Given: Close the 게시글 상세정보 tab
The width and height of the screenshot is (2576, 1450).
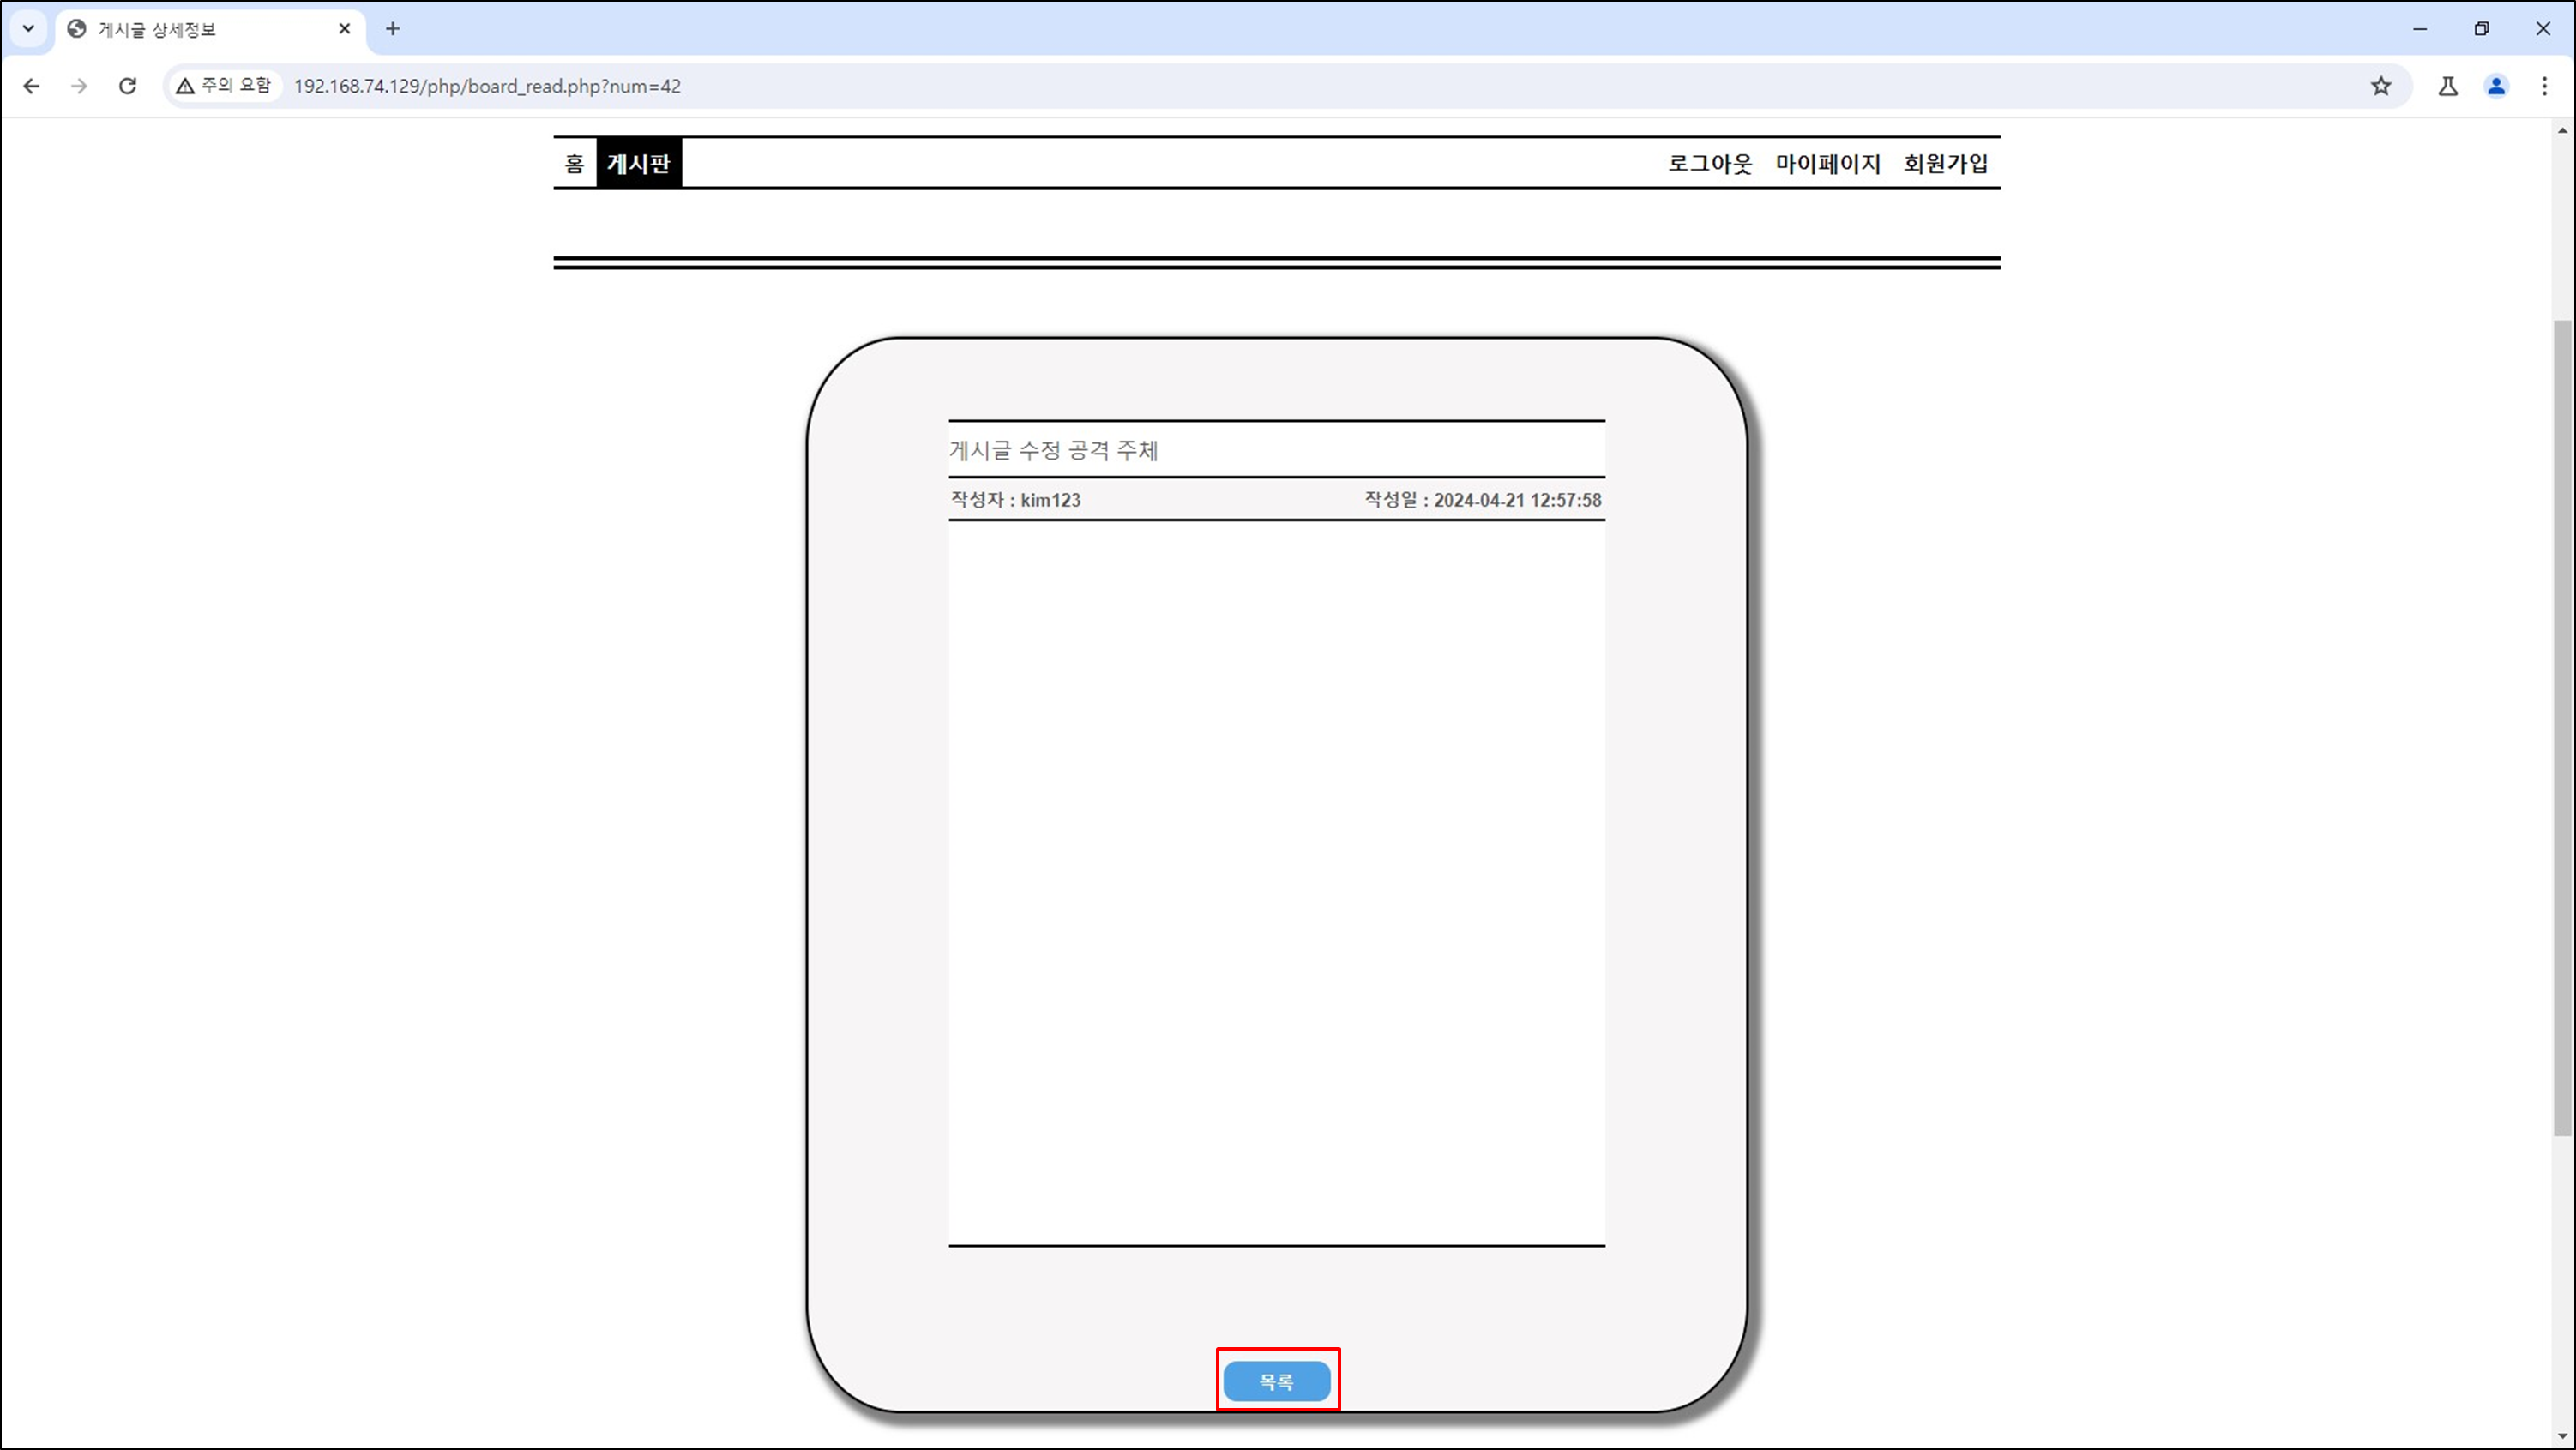Looking at the screenshot, I should (344, 29).
